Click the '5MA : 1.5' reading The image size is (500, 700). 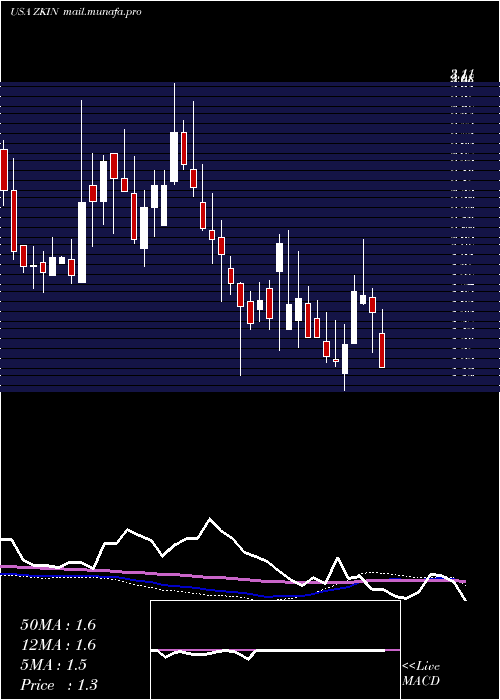point(54,665)
